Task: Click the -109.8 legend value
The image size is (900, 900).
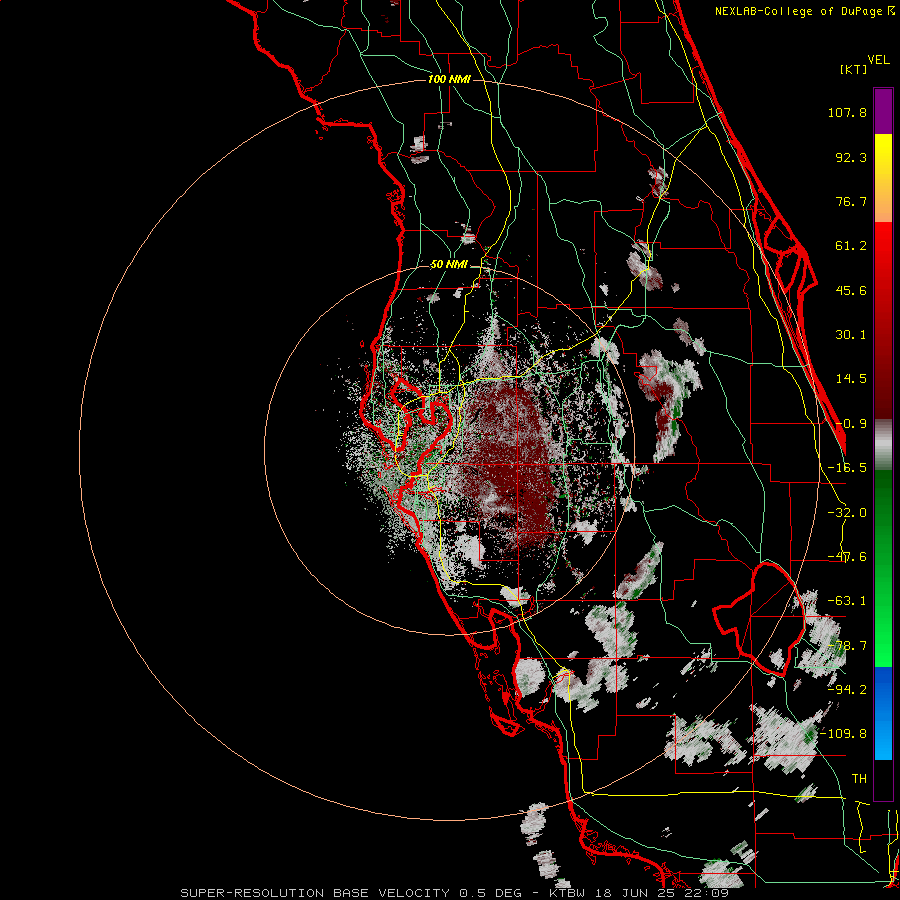Action: (843, 734)
